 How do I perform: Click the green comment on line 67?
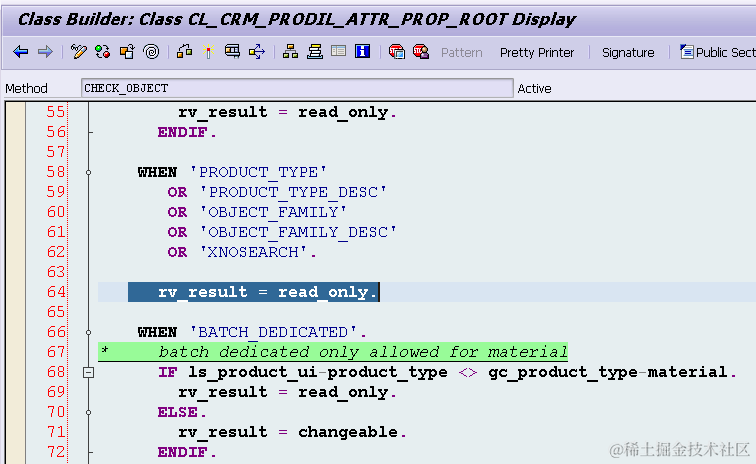(333, 352)
